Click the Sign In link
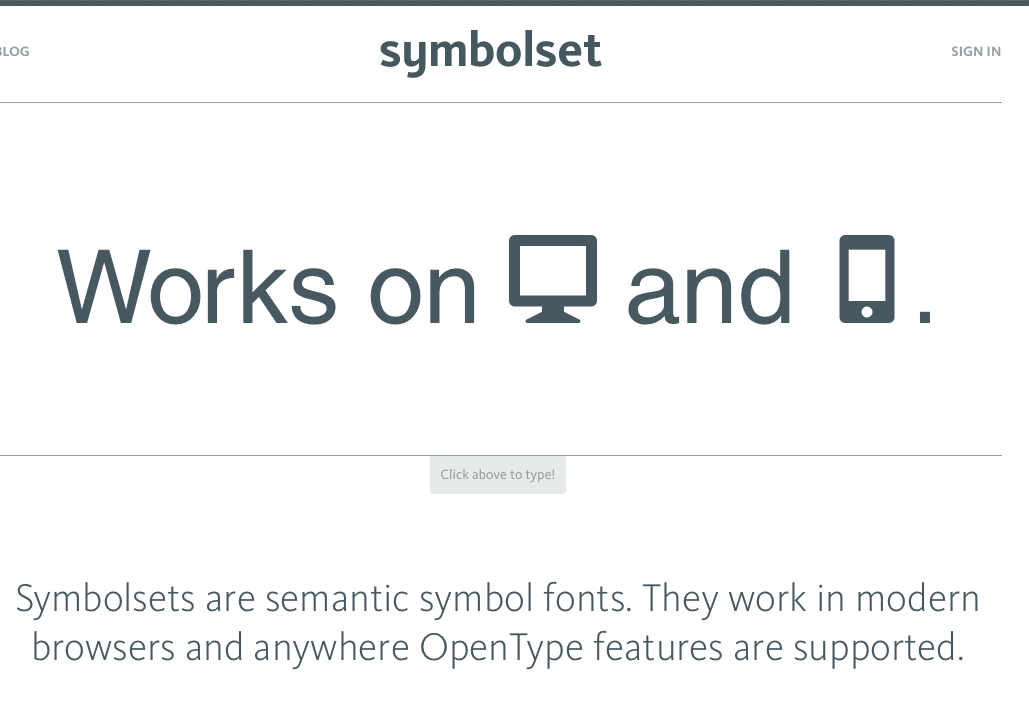The height and width of the screenshot is (722, 1029). (975, 52)
